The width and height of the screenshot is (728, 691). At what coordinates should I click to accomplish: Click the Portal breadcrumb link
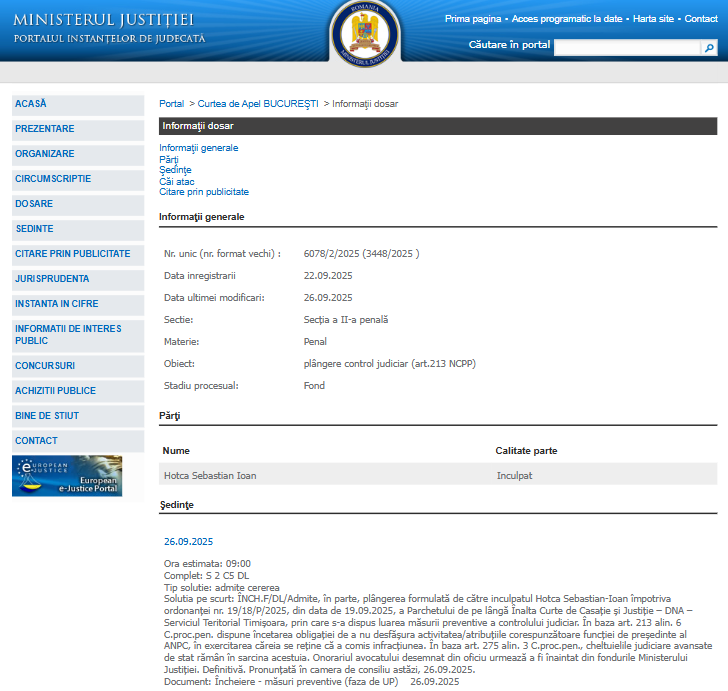coord(172,104)
